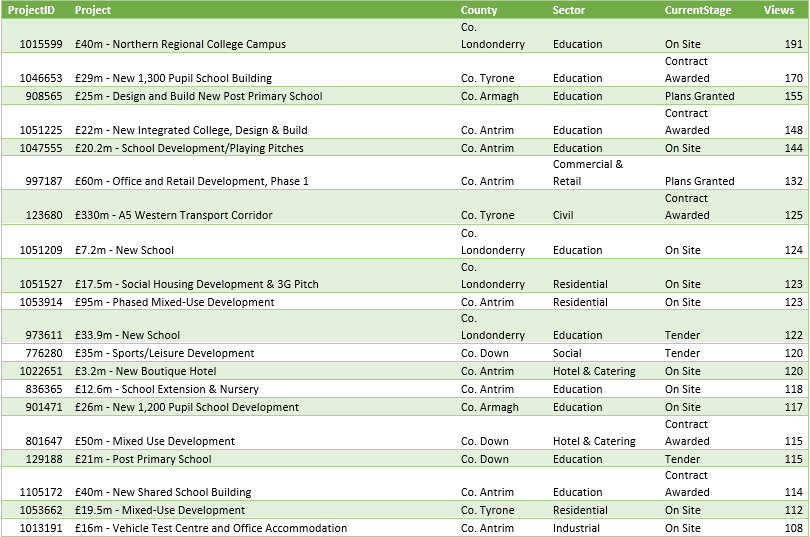
Task: Select £33.9m - New School
Action: click(128, 336)
